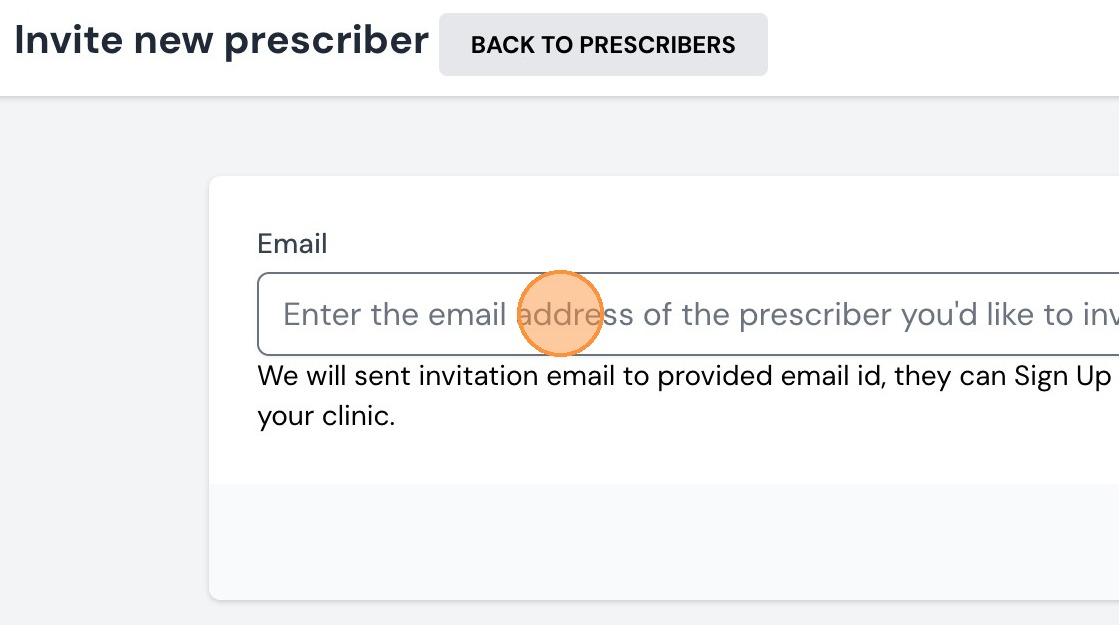Click the orange cursor highlight circle
The image size is (1119, 625).
click(x=560, y=313)
